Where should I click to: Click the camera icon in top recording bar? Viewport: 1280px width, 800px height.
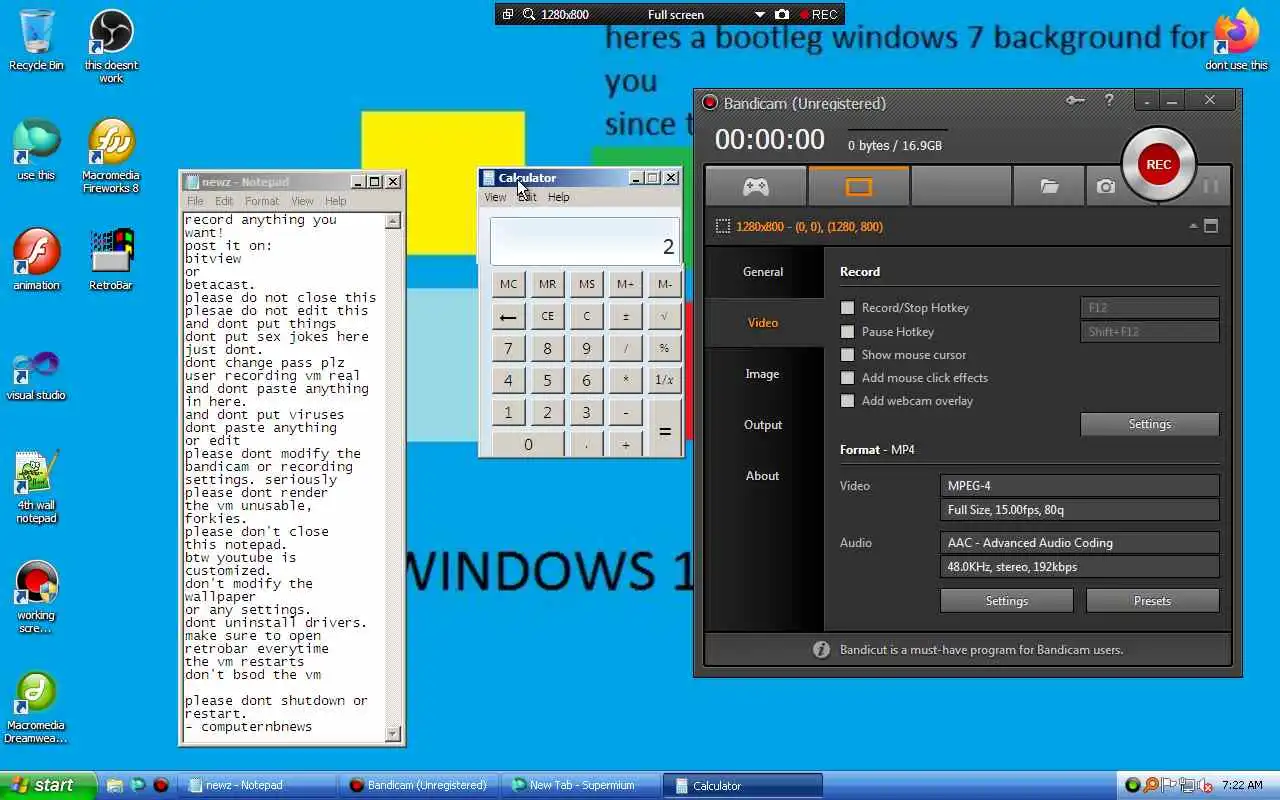pyautogui.click(x=782, y=14)
